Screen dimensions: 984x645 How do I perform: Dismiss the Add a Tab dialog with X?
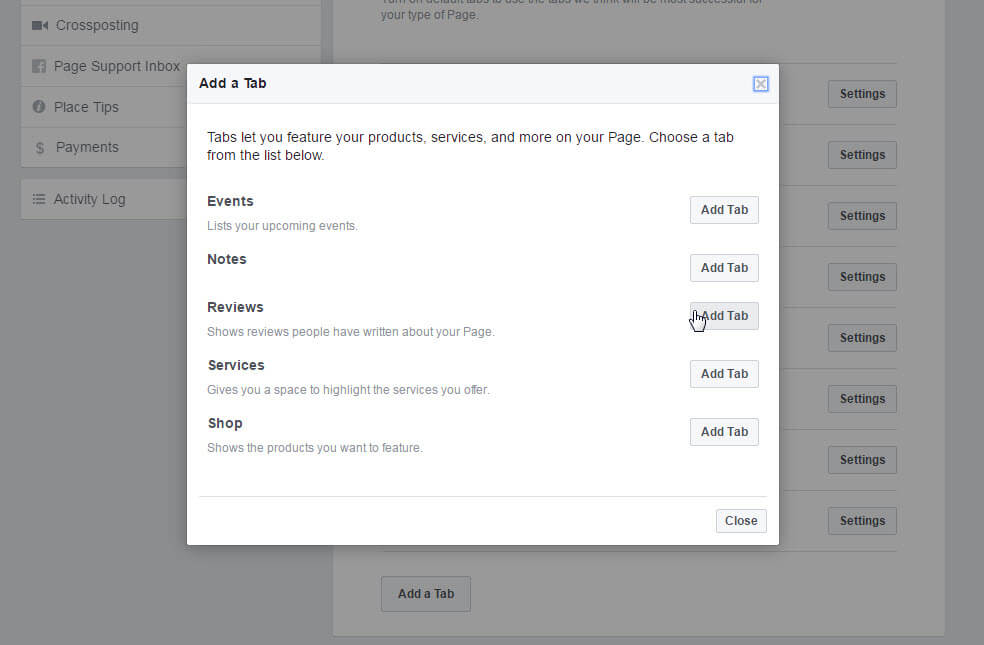point(761,84)
